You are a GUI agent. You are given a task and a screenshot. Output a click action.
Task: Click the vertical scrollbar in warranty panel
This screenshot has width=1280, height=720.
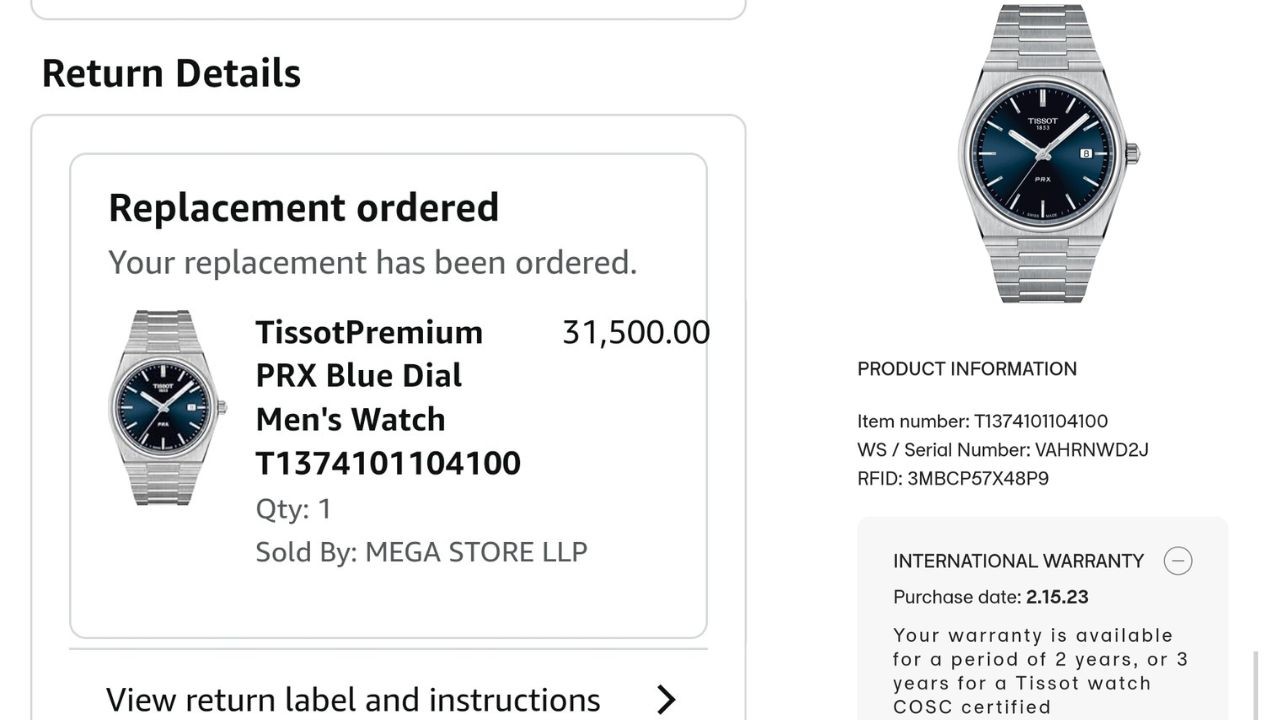click(1257, 685)
